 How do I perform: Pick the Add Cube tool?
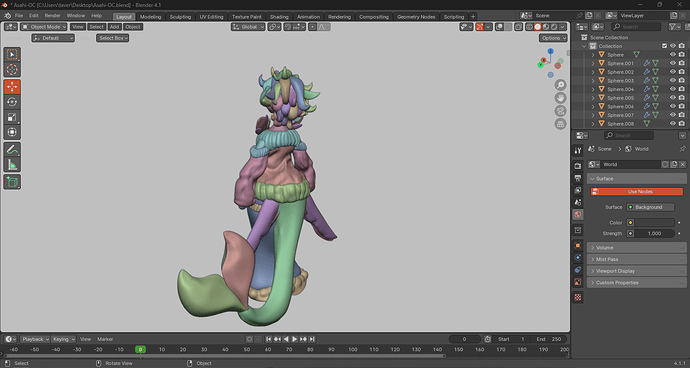tap(12, 182)
